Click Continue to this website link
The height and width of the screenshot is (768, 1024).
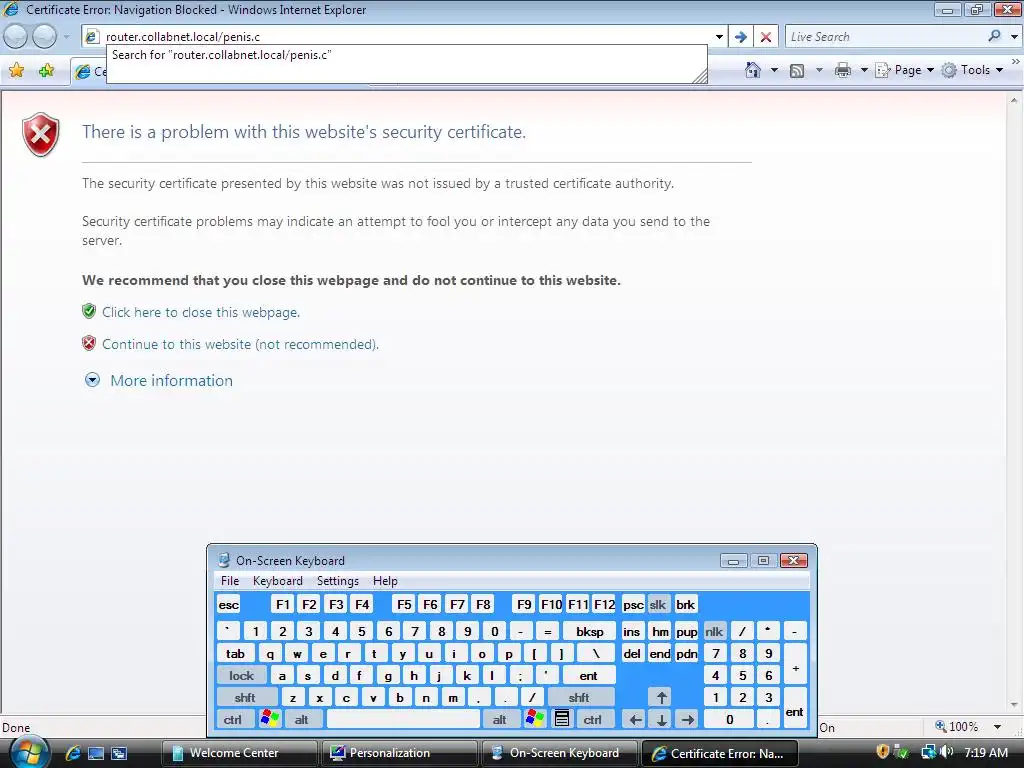[x=240, y=344]
